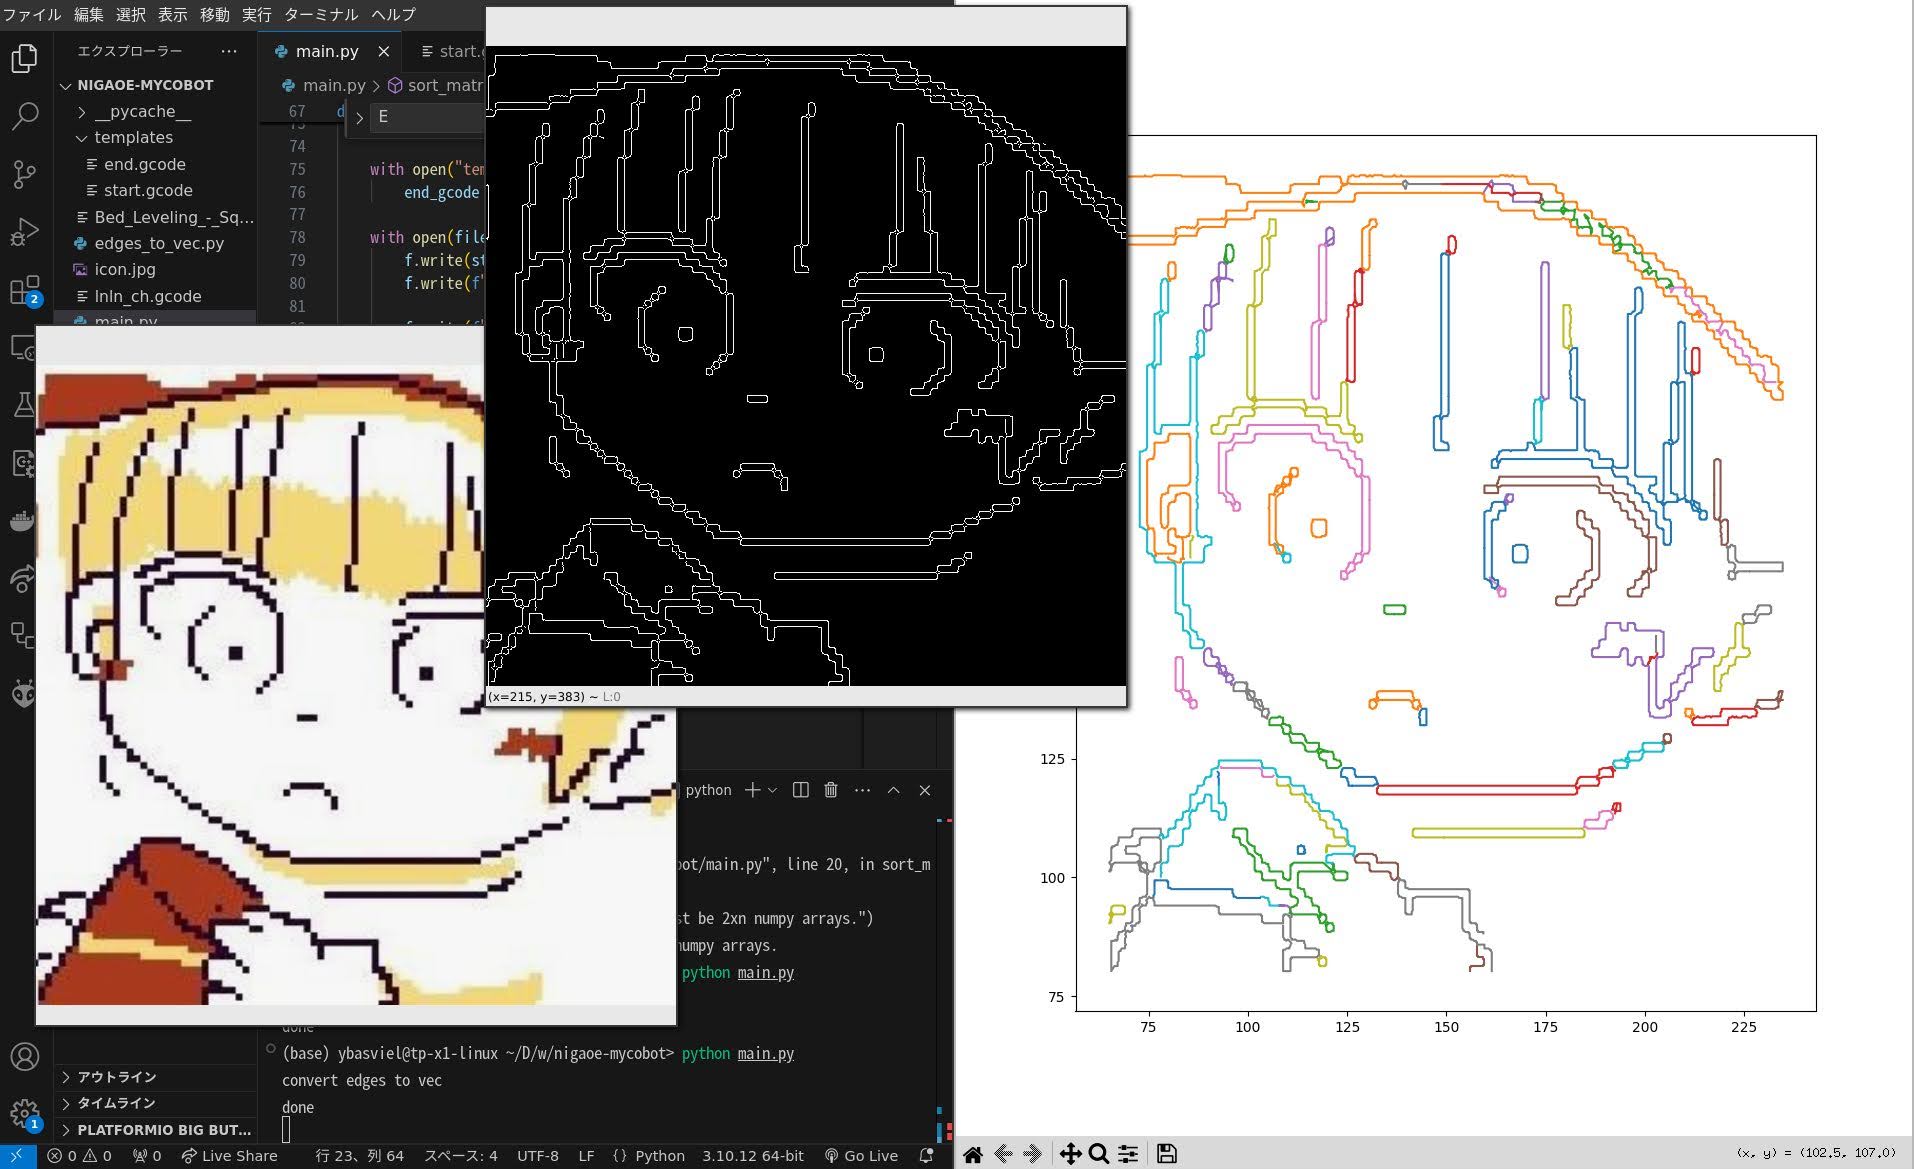Open start.gcode in the explorer
This screenshot has width=1914, height=1169.
pyautogui.click(x=148, y=190)
